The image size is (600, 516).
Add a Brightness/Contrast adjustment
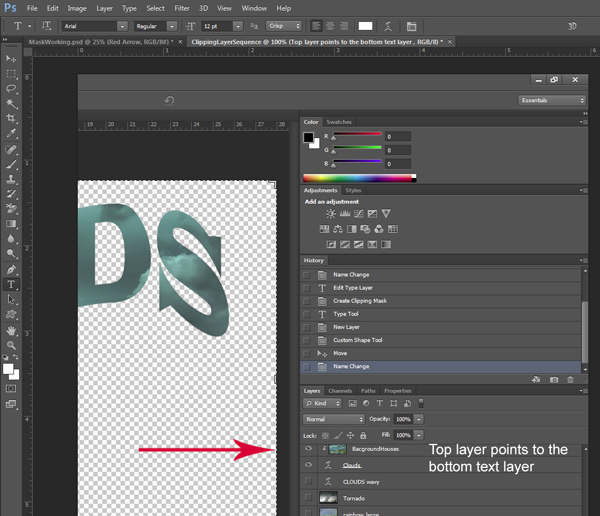click(331, 214)
